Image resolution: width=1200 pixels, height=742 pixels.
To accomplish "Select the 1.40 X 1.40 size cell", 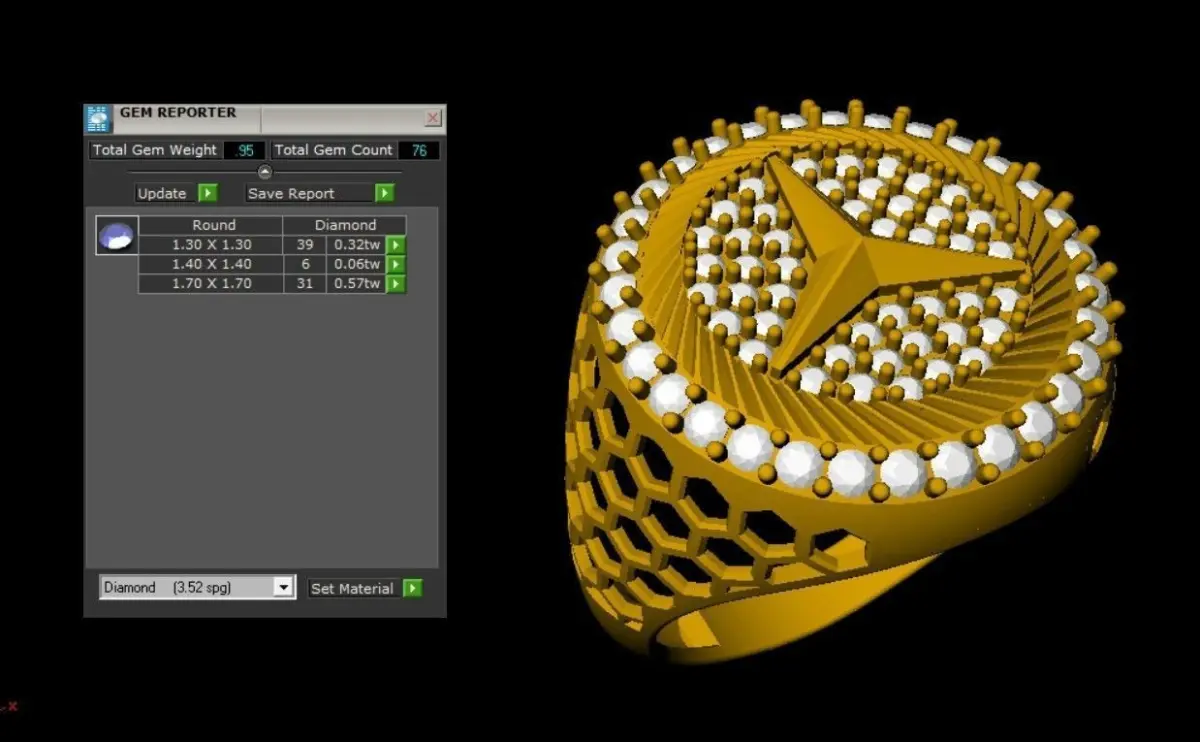I will (211, 265).
